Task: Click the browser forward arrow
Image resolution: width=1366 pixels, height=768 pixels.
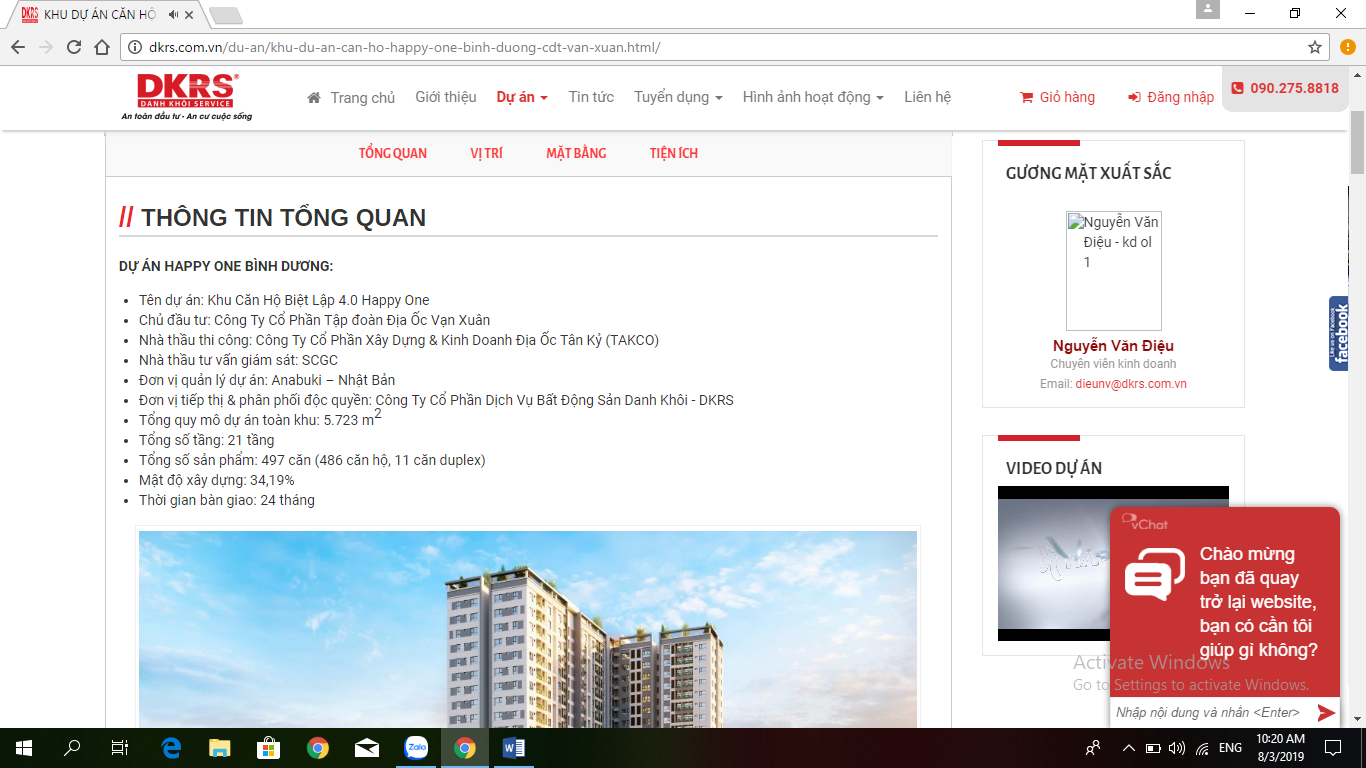Action: pyautogui.click(x=46, y=47)
